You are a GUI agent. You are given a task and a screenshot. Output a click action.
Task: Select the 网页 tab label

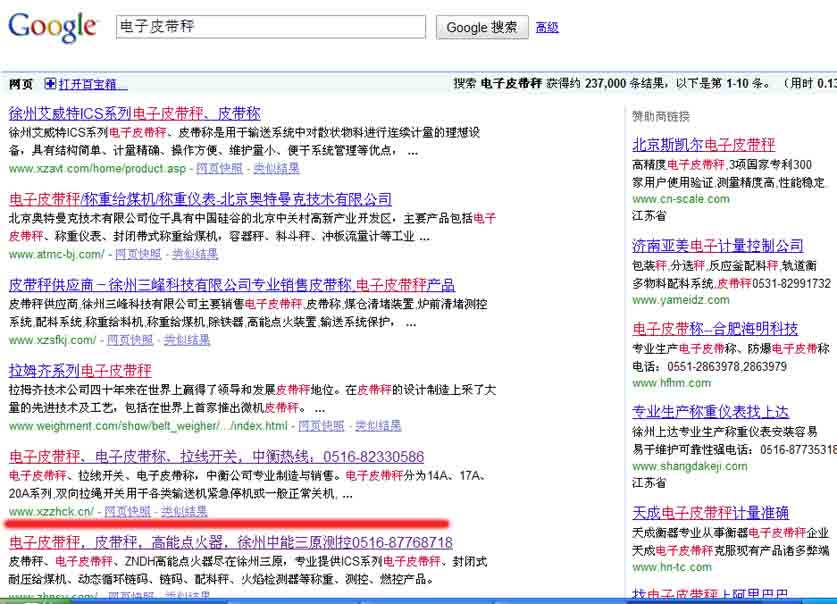(x=21, y=84)
